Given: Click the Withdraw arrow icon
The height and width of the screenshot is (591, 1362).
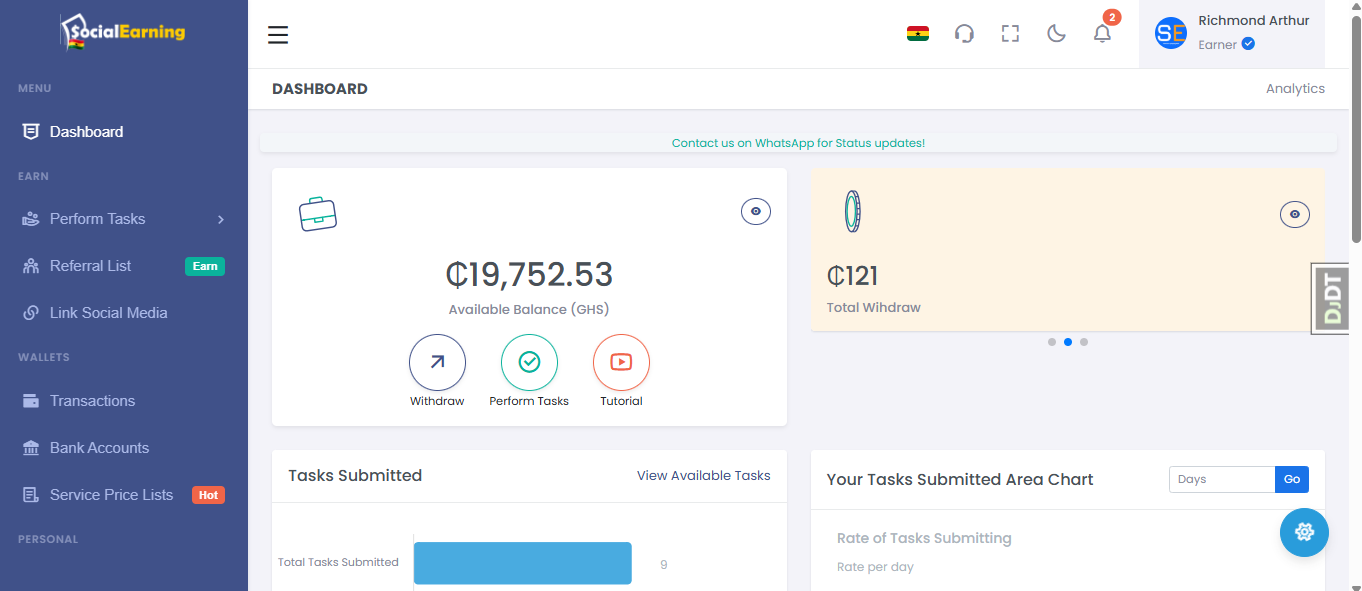Looking at the screenshot, I should click(437, 362).
